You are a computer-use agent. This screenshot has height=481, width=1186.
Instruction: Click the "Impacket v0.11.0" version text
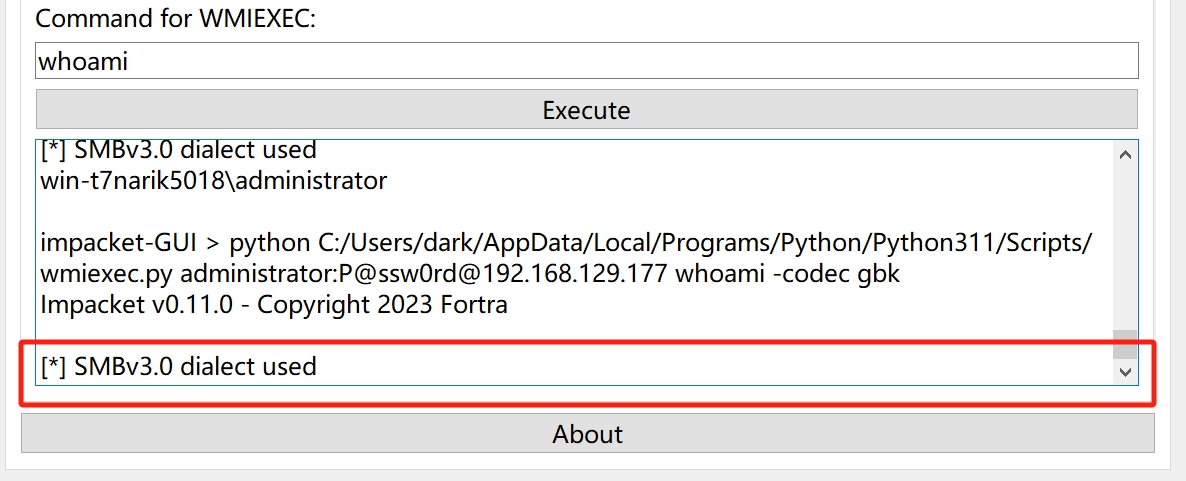(x=137, y=305)
